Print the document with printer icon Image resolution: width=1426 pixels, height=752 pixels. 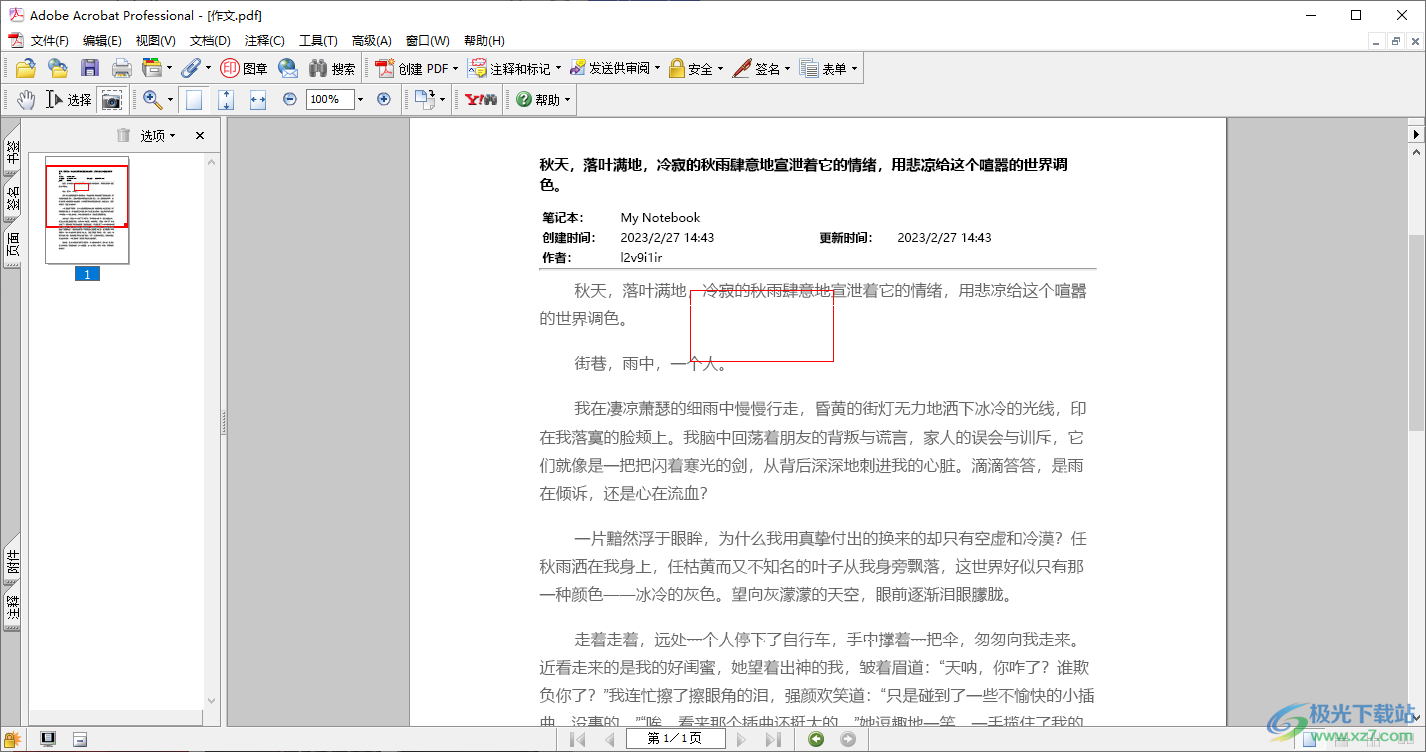121,68
